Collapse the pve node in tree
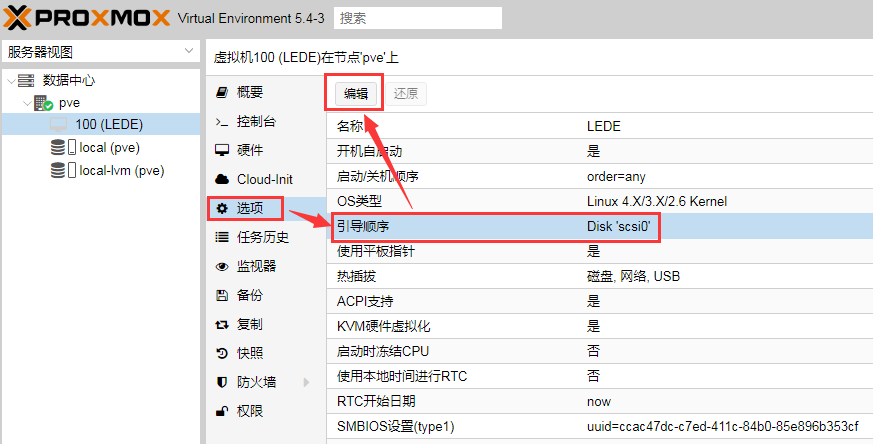The image size is (873, 444). tap(25, 103)
